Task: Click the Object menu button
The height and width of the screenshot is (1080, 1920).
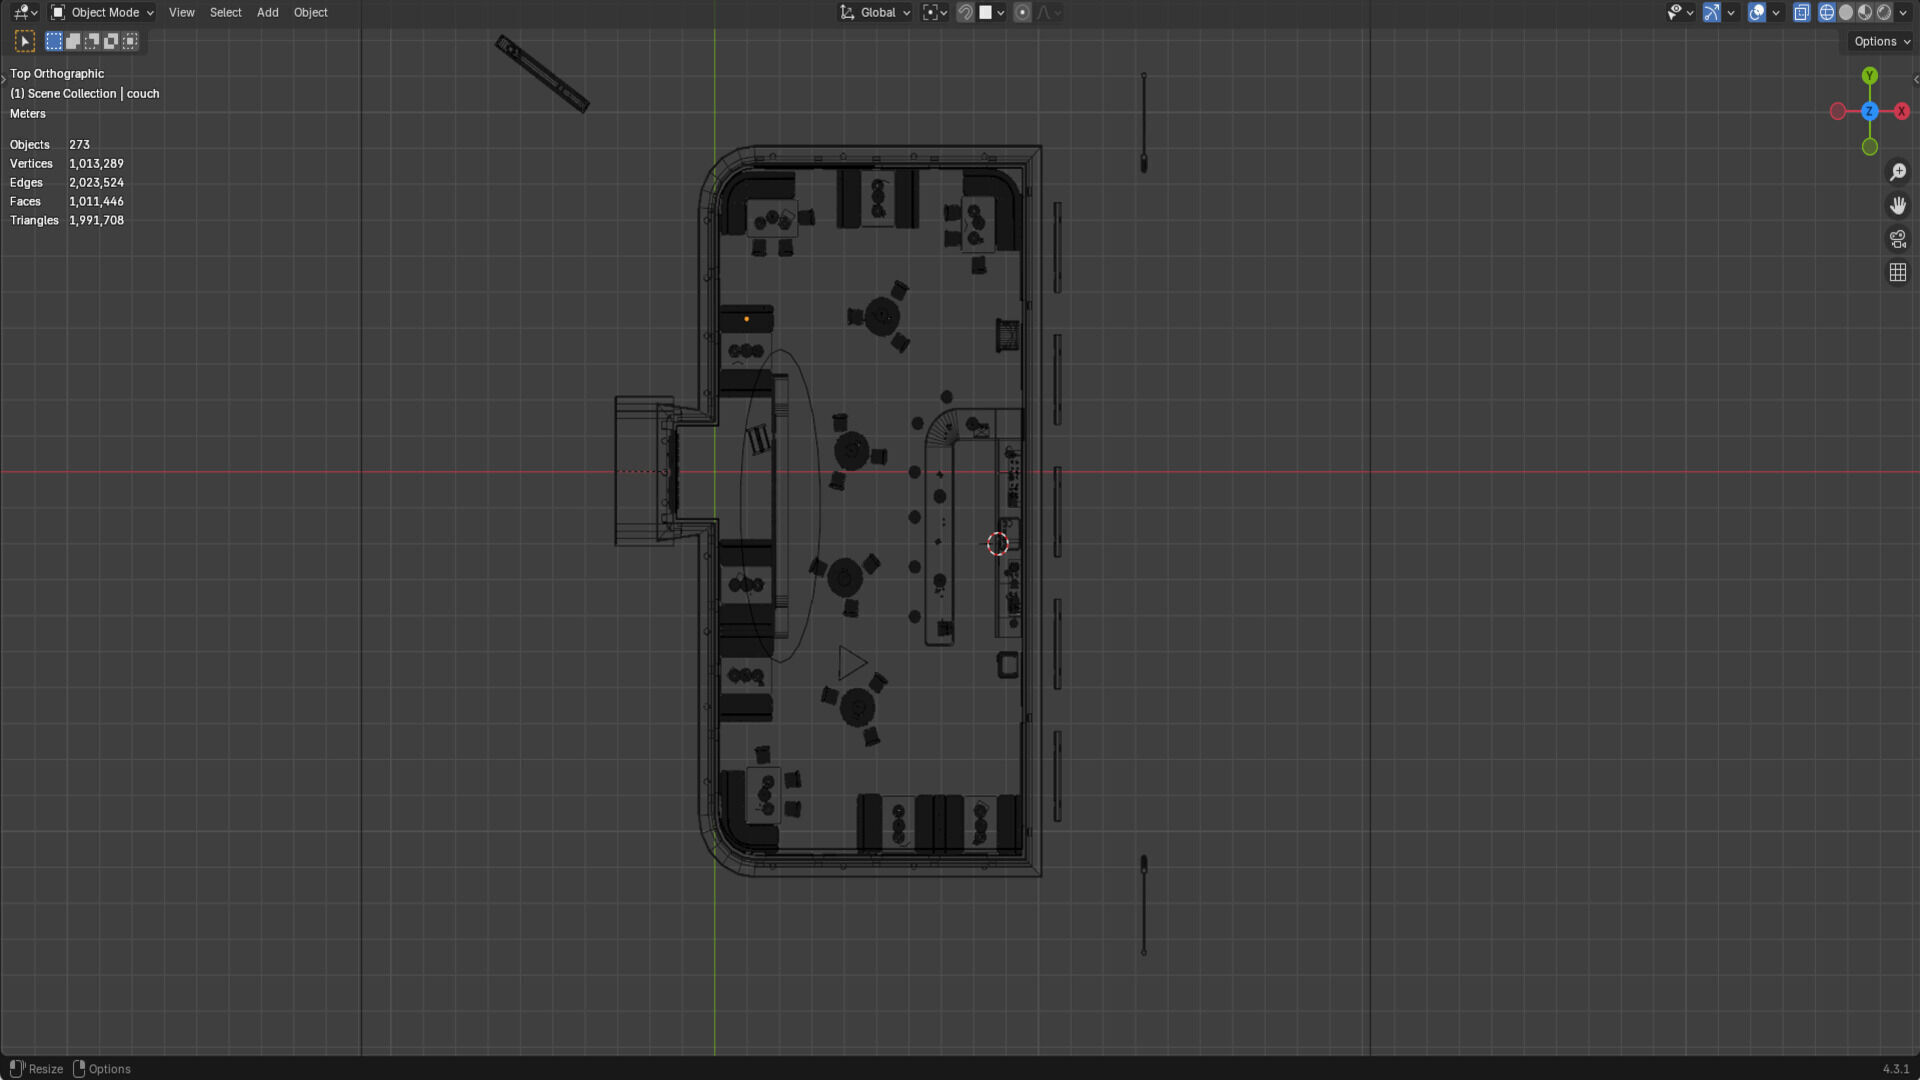Action: [x=310, y=13]
